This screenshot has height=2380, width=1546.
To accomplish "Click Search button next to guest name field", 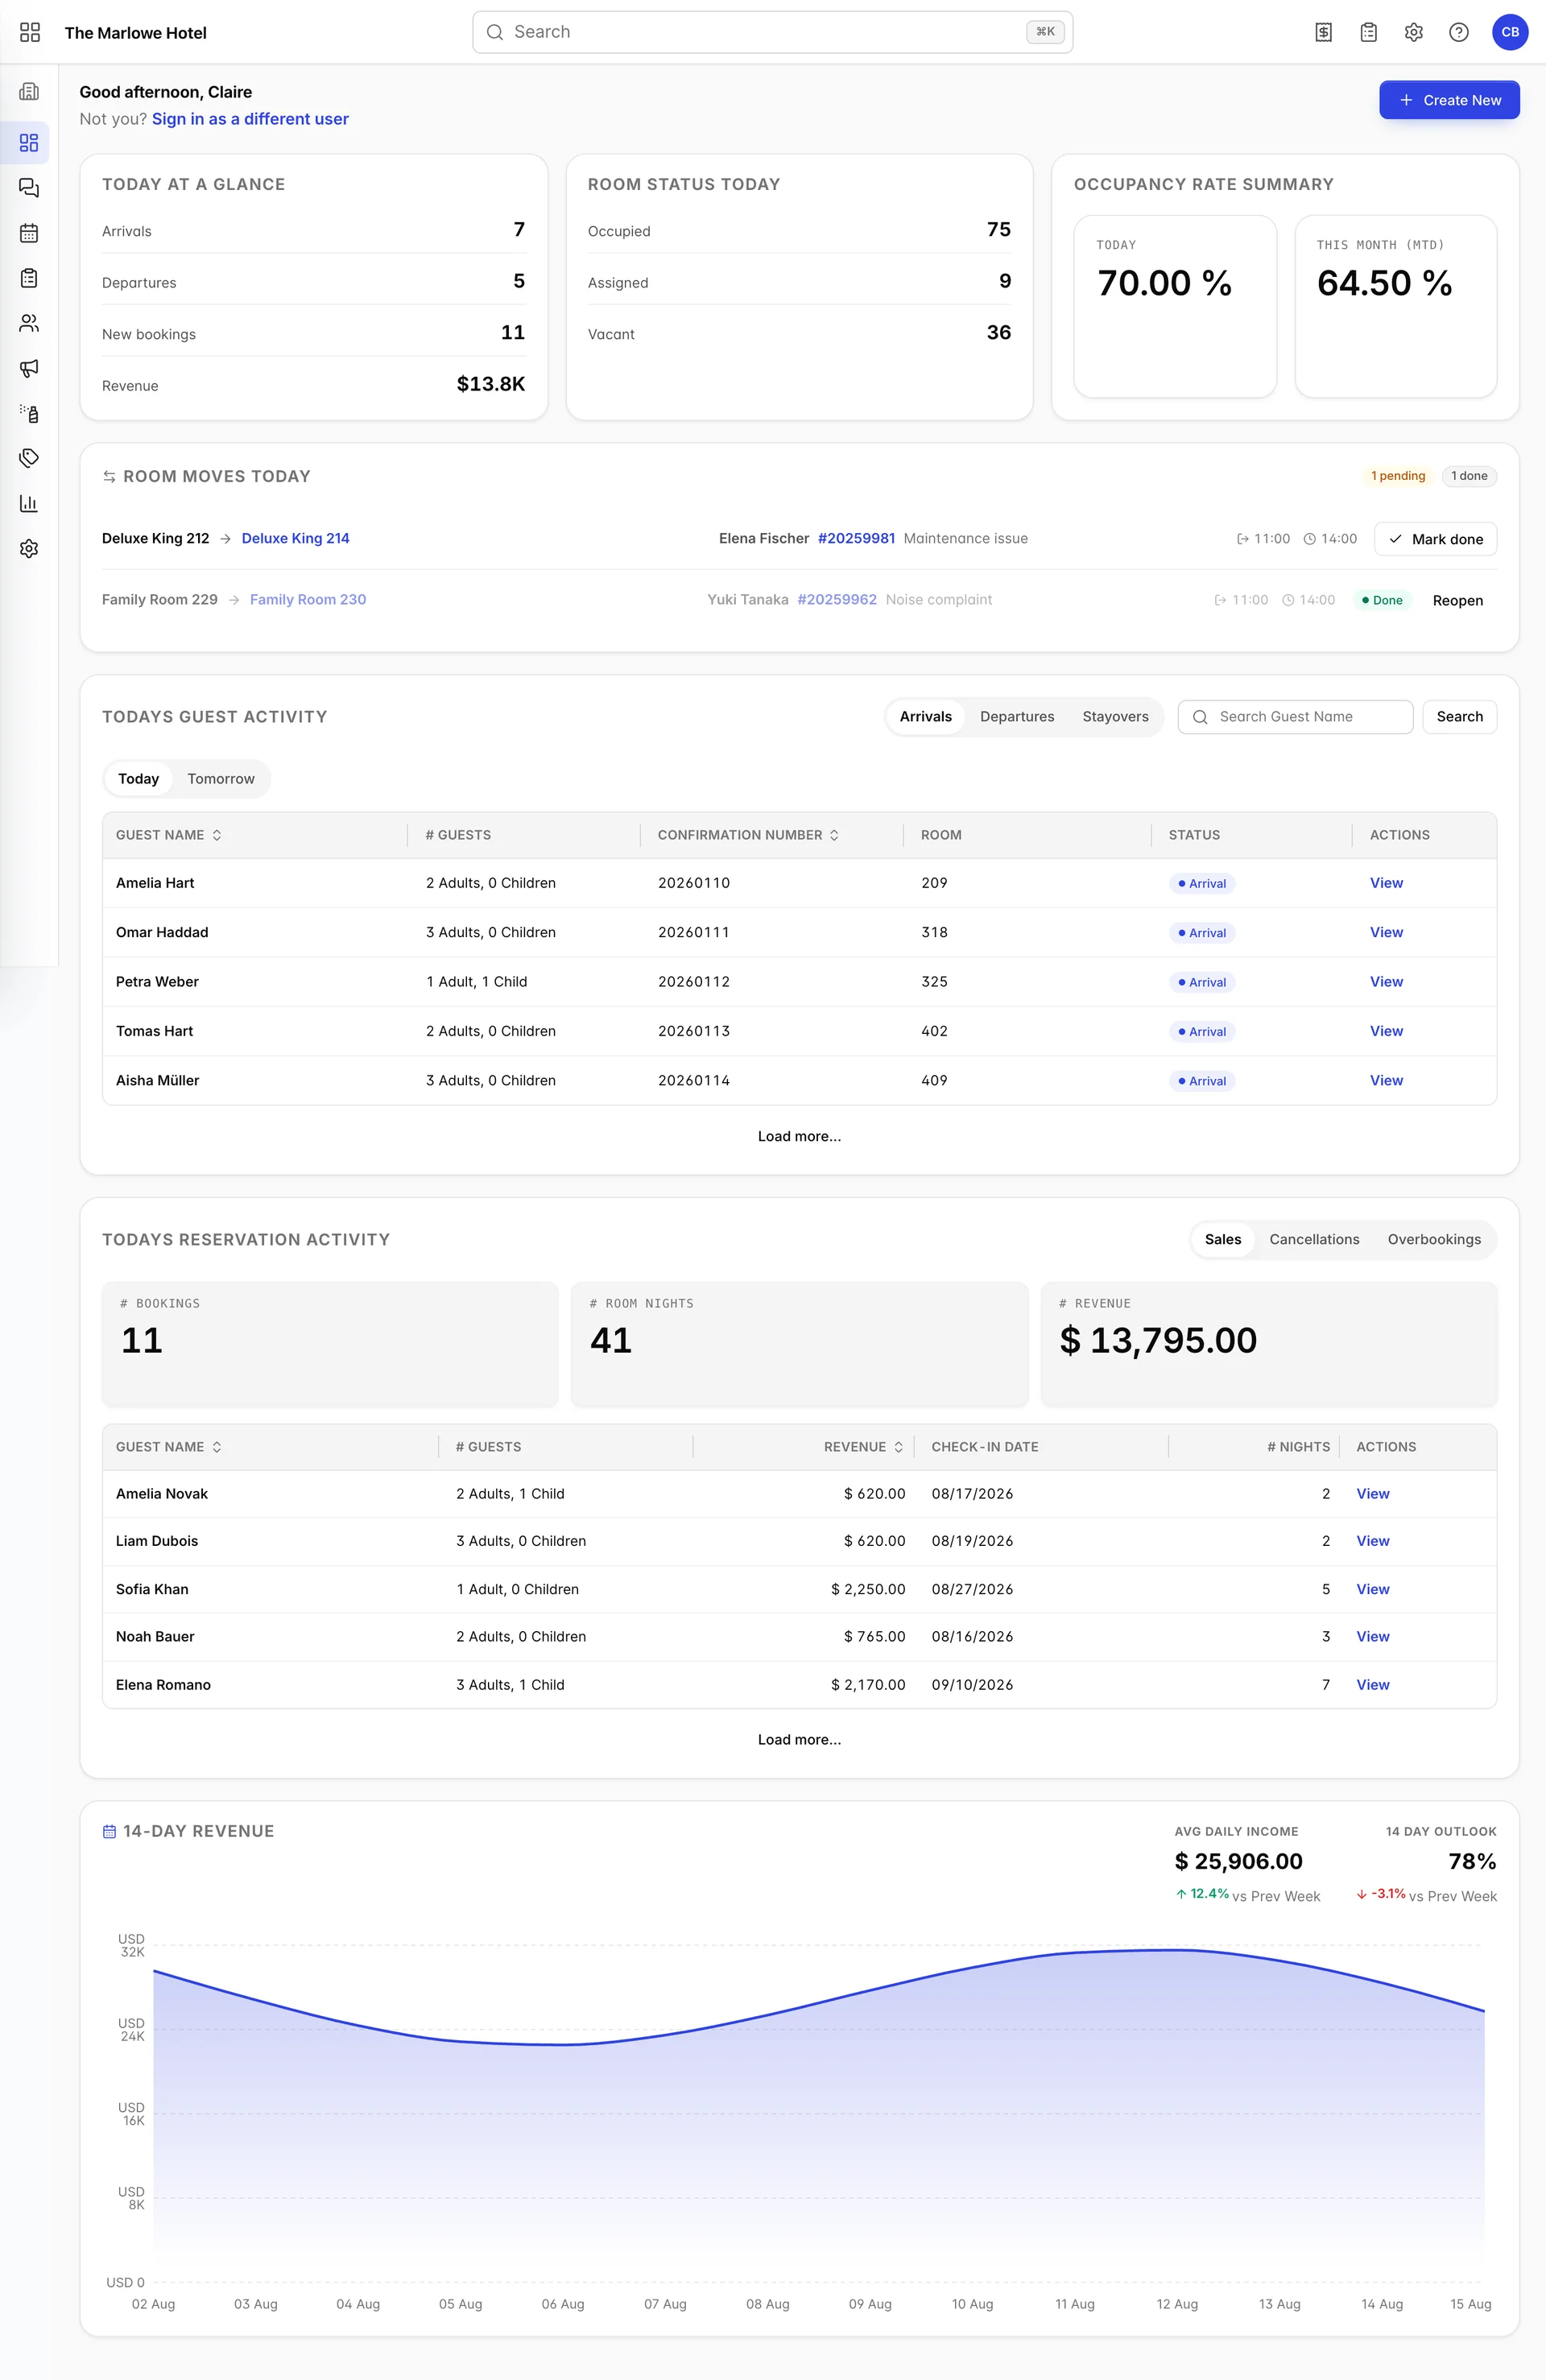I will 1459,717.
